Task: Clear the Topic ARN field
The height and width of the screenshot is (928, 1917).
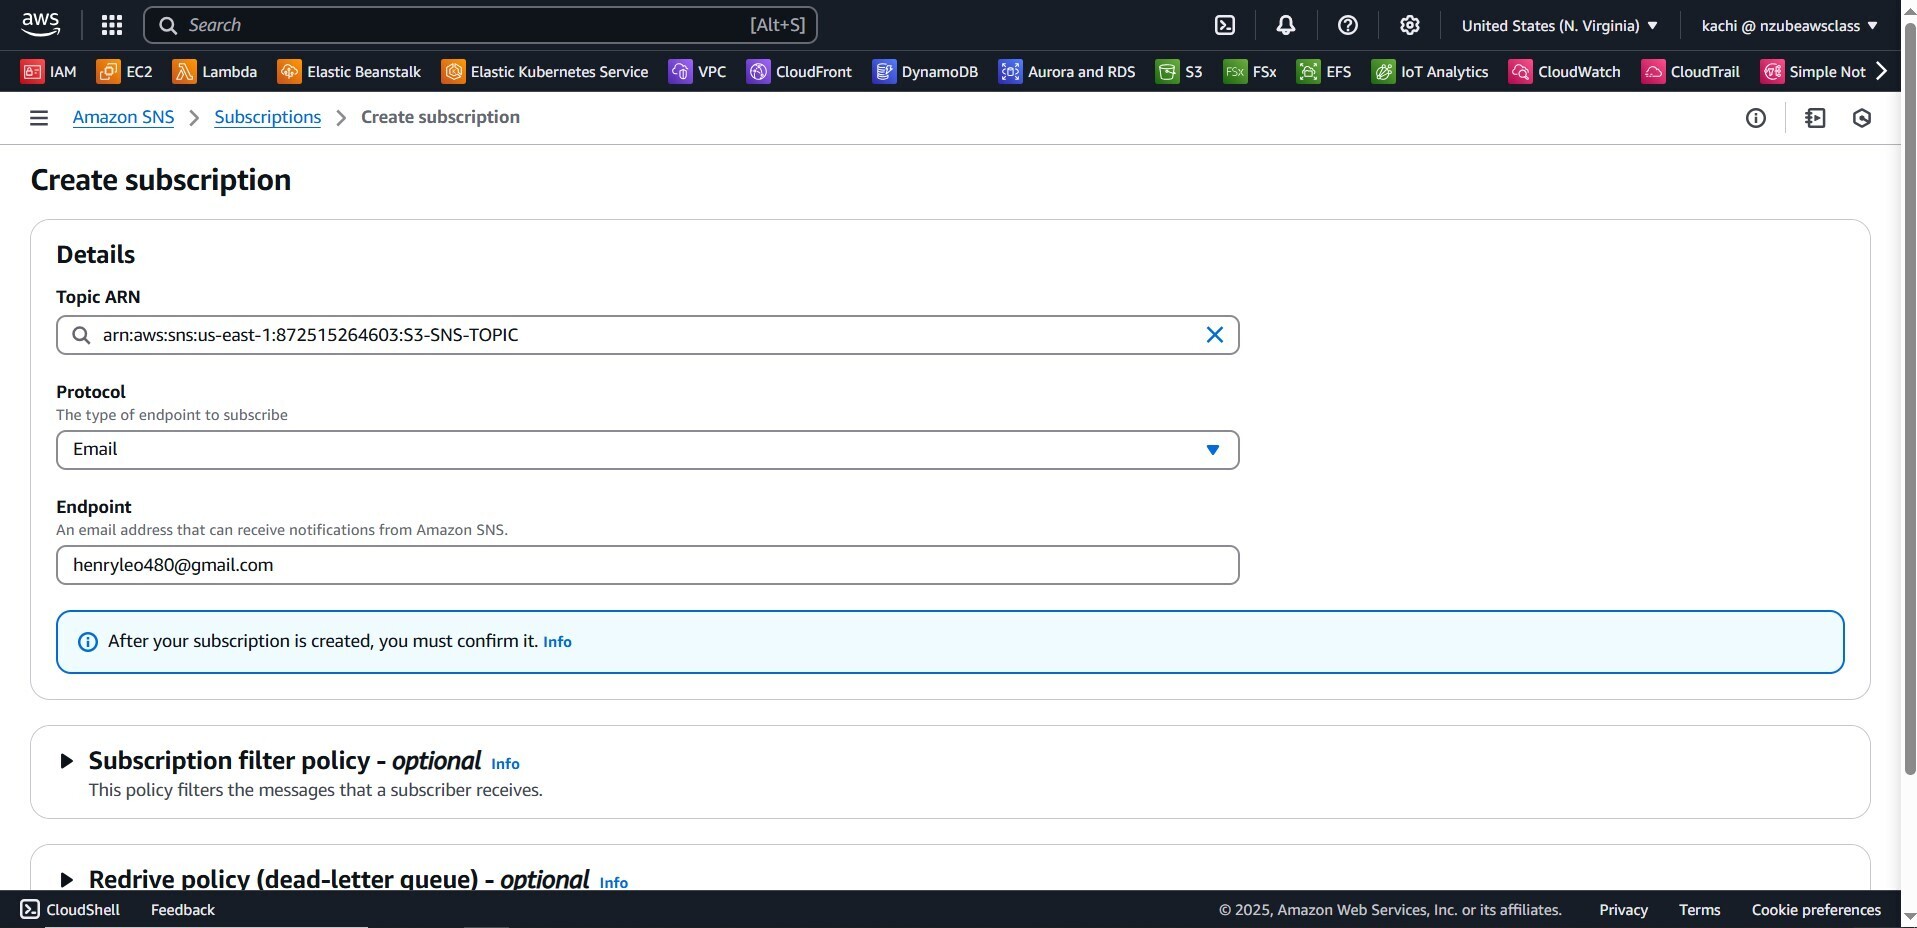Action: point(1214,335)
